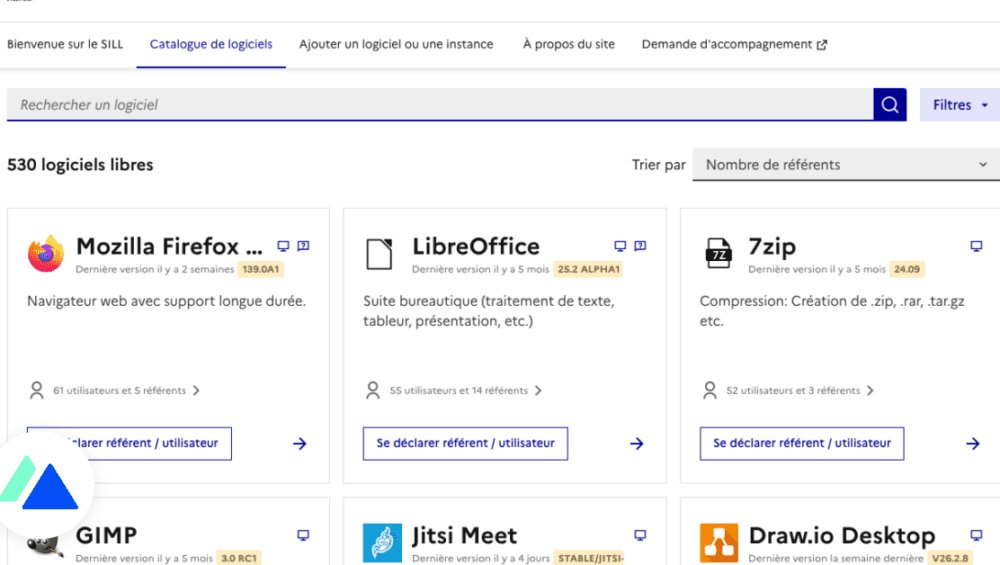Image resolution: width=1000 pixels, height=565 pixels.
Task: Click the desktop icon on 7zip card
Action: click(976, 246)
